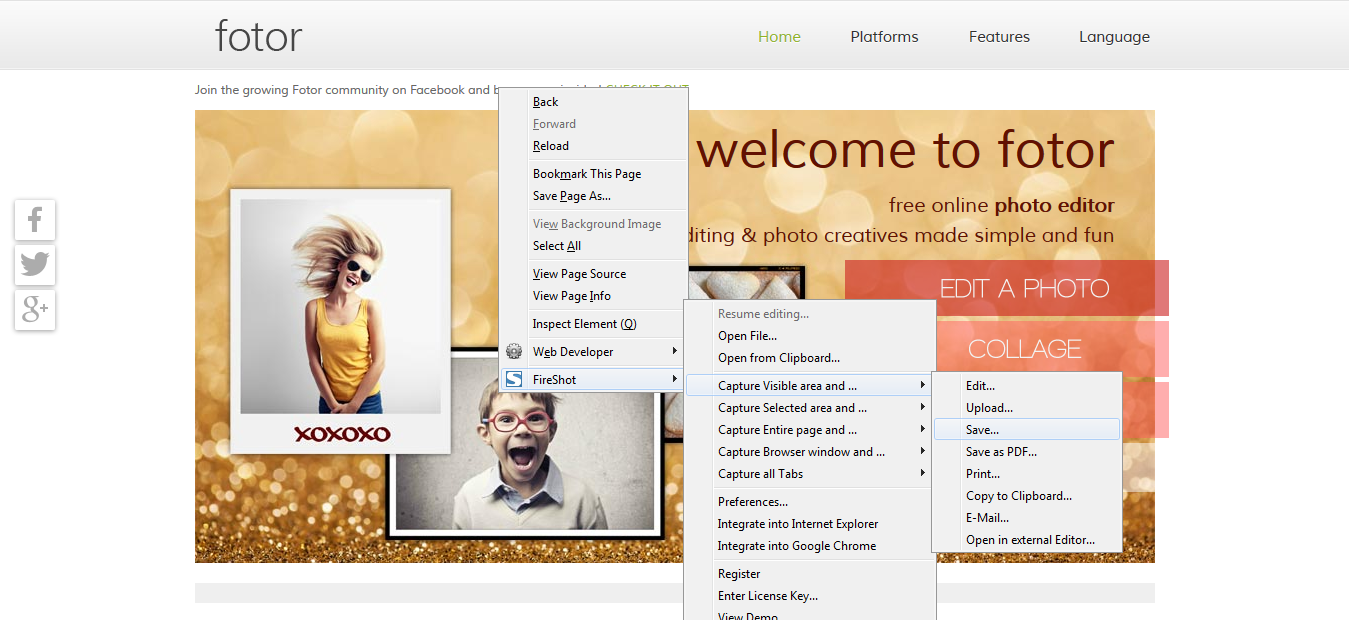Select Bookmark This Page

pyautogui.click(x=593, y=174)
